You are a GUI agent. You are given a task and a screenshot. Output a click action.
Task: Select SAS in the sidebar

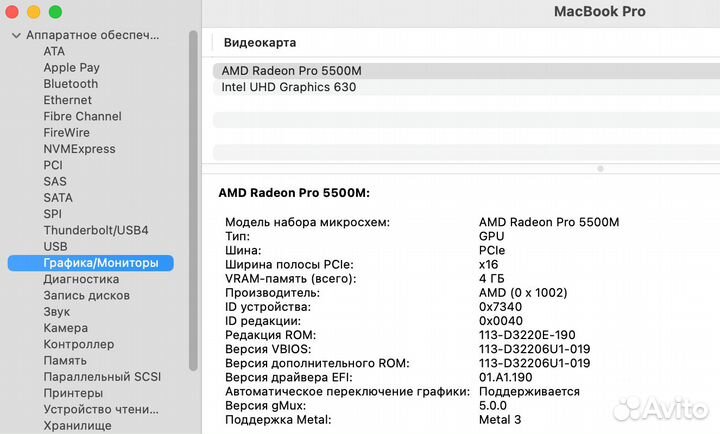(55, 181)
